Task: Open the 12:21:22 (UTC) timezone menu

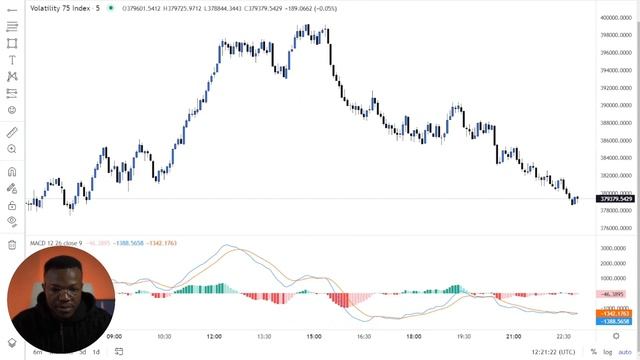Action: click(553, 352)
